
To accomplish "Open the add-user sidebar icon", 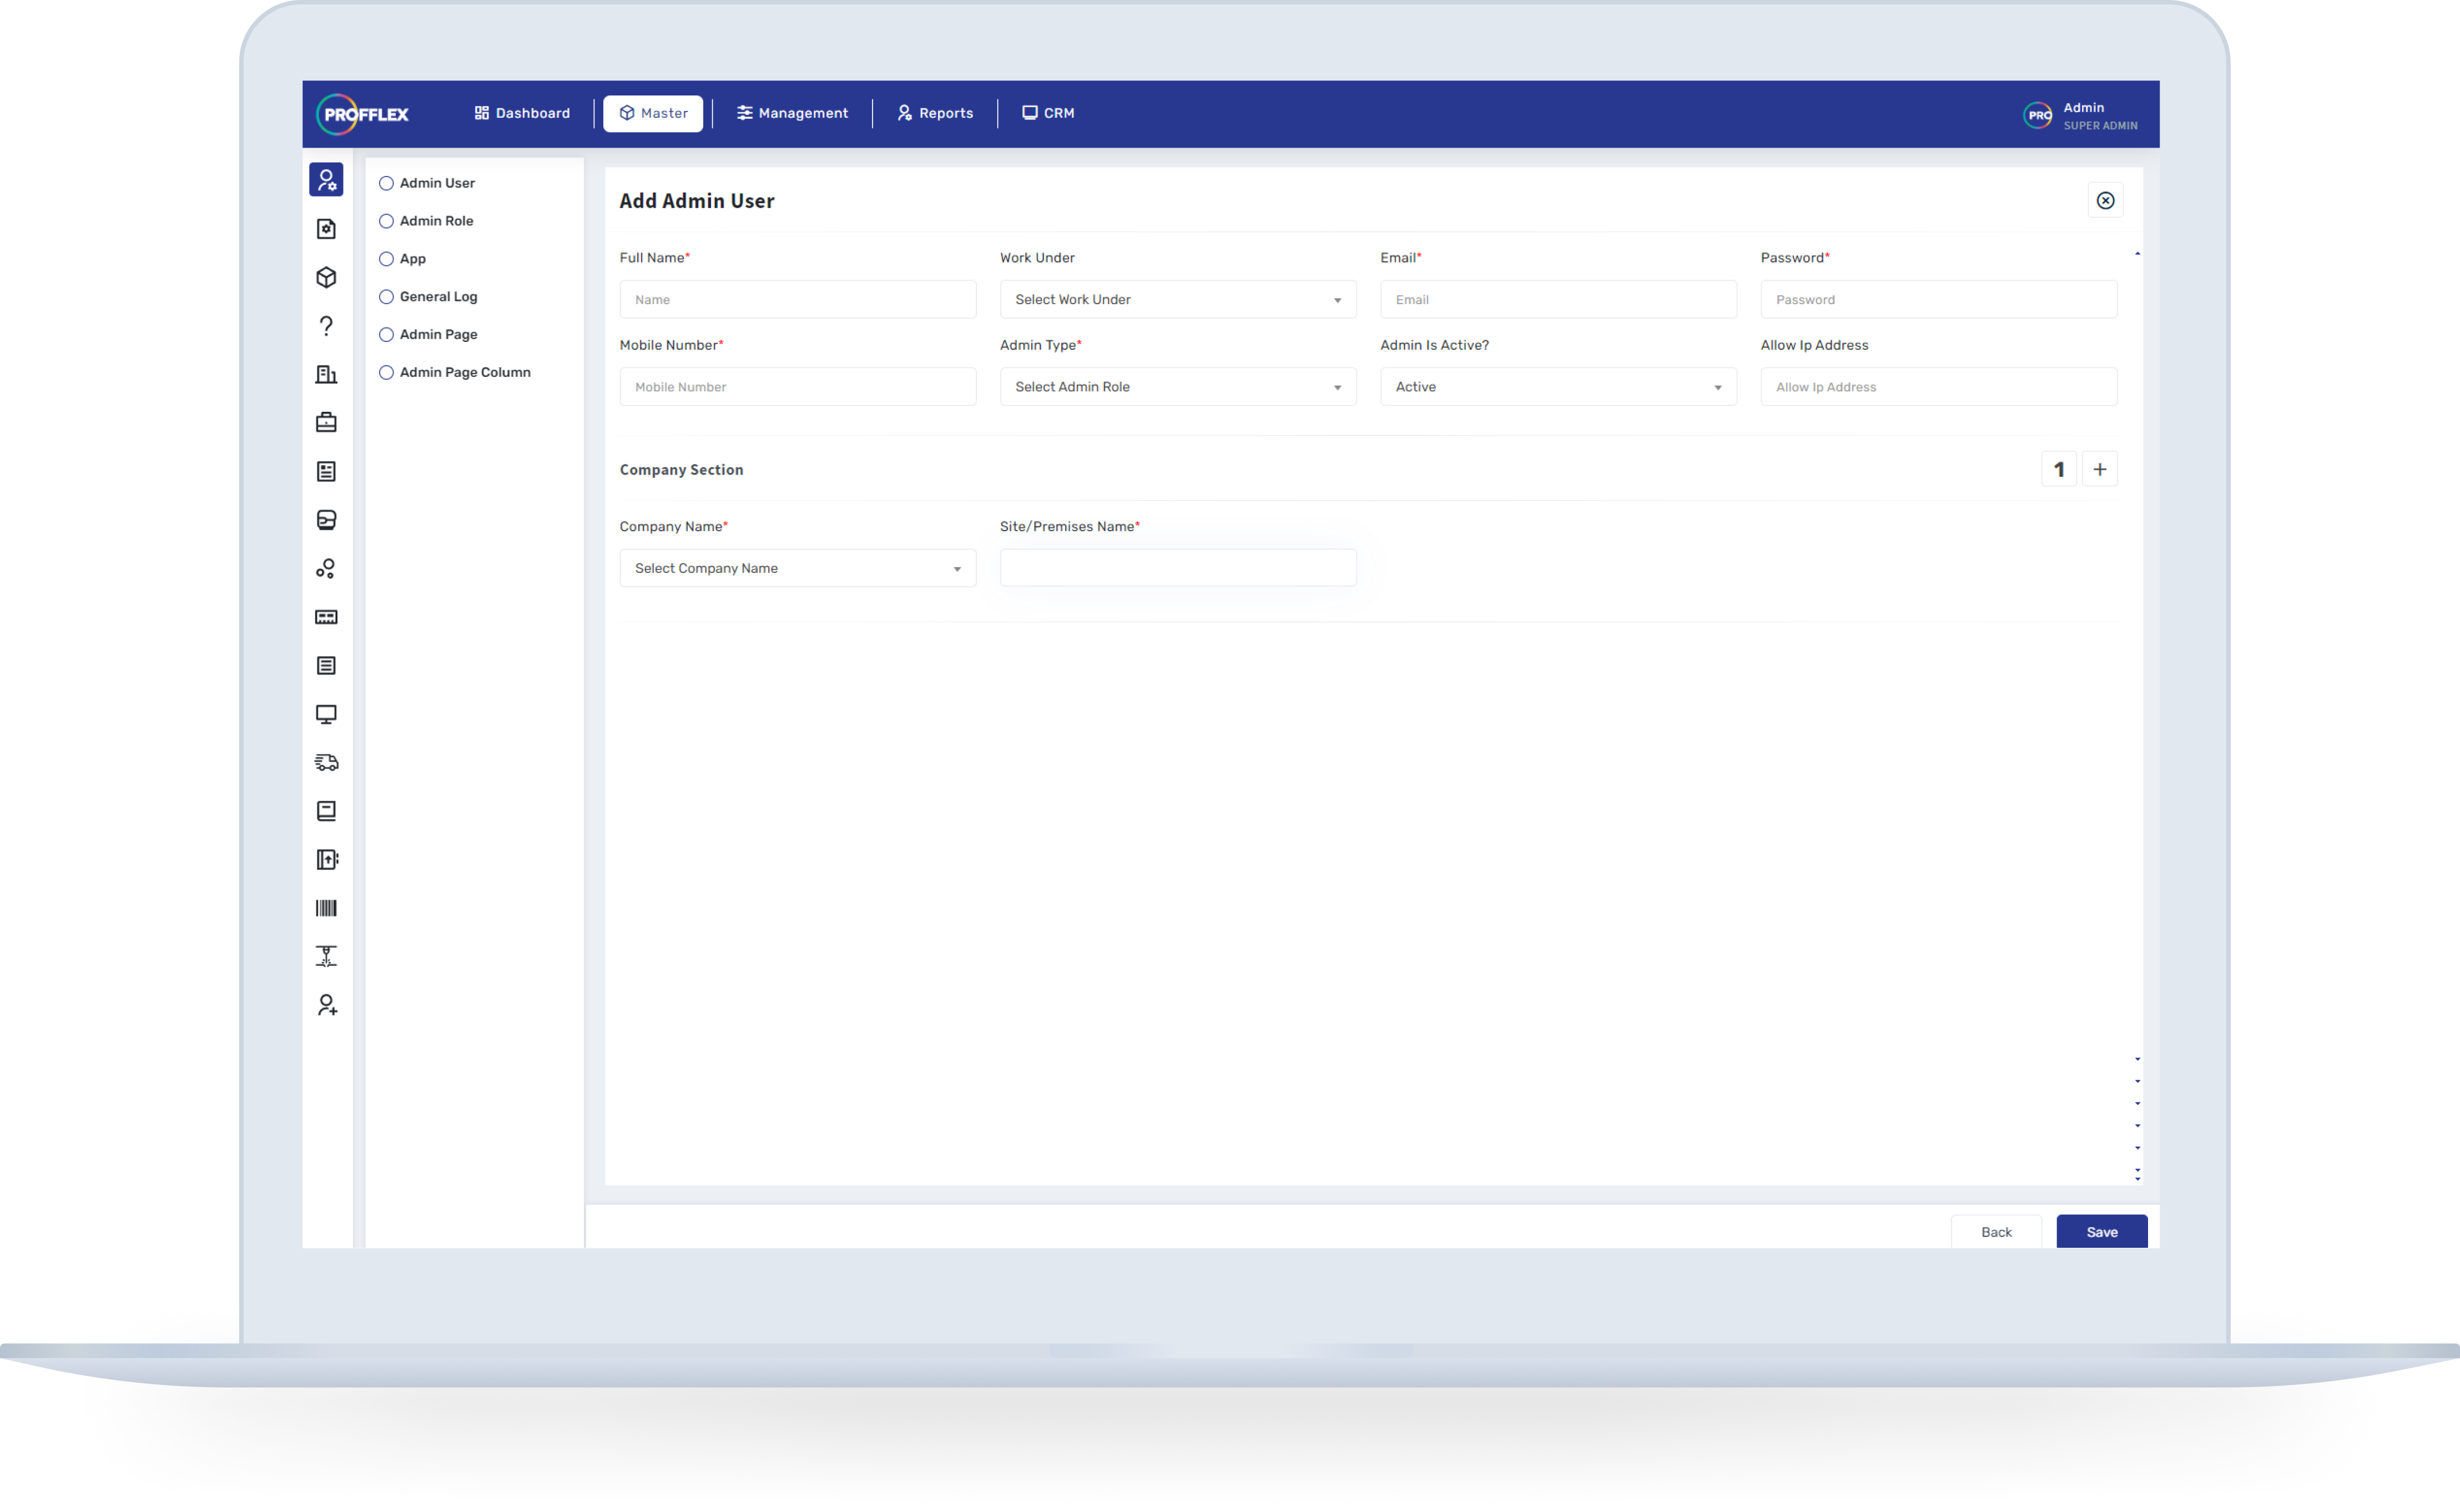I will 326,1005.
